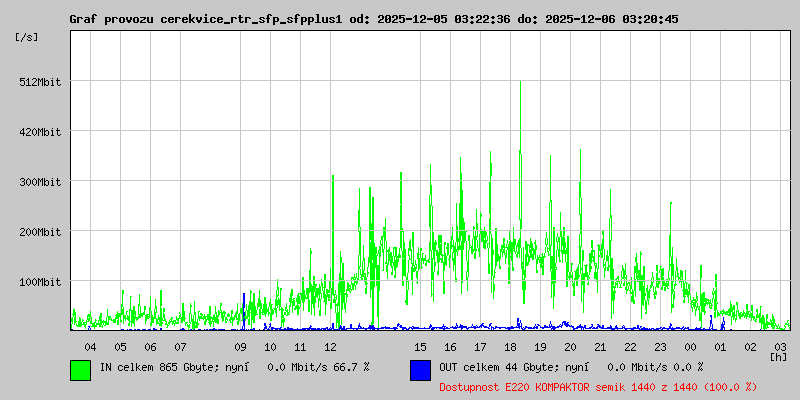Pick hour 12 on the time axis
The height and width of the screenshot is (400, 800).
pyautogui.click(x=330, y=347)
